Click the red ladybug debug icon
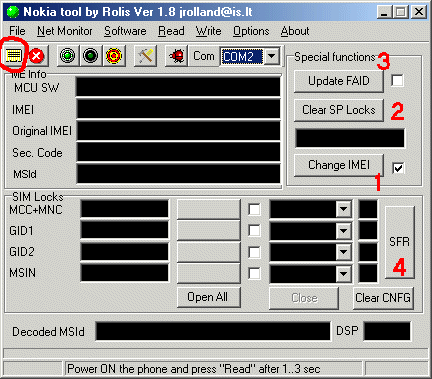This screenshot has width=432, height=379. (x=177, y=56)
